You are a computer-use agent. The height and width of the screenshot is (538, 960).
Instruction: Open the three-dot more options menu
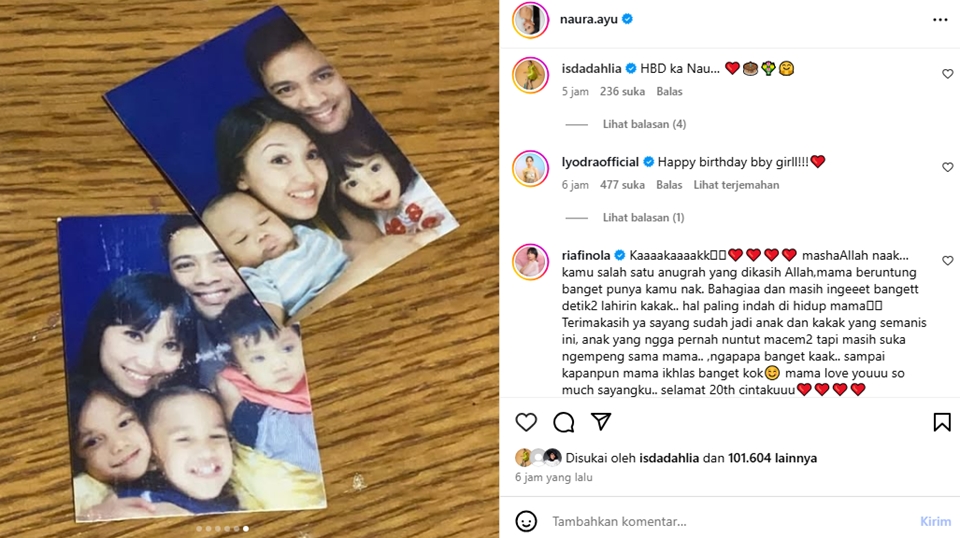(x=940, y=20)
